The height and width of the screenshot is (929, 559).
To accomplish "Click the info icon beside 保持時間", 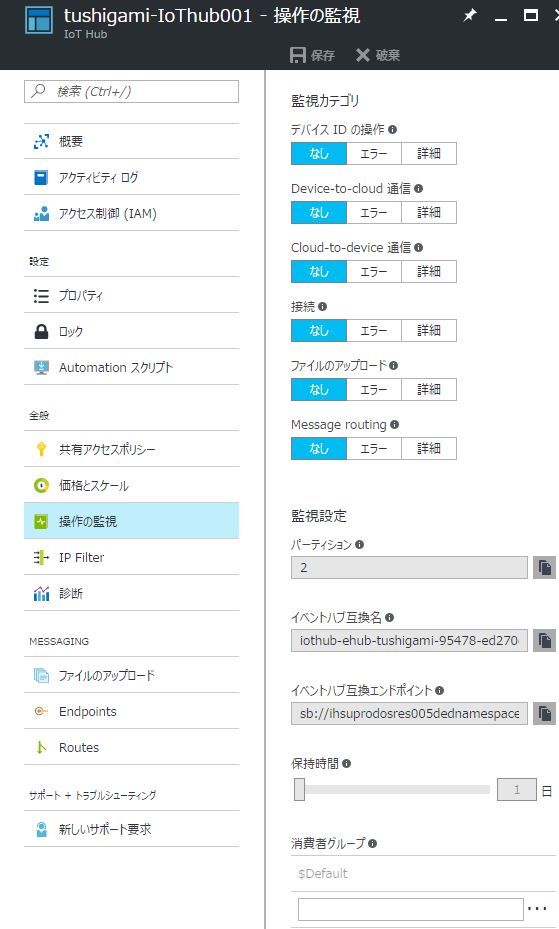I will [346, 764].
